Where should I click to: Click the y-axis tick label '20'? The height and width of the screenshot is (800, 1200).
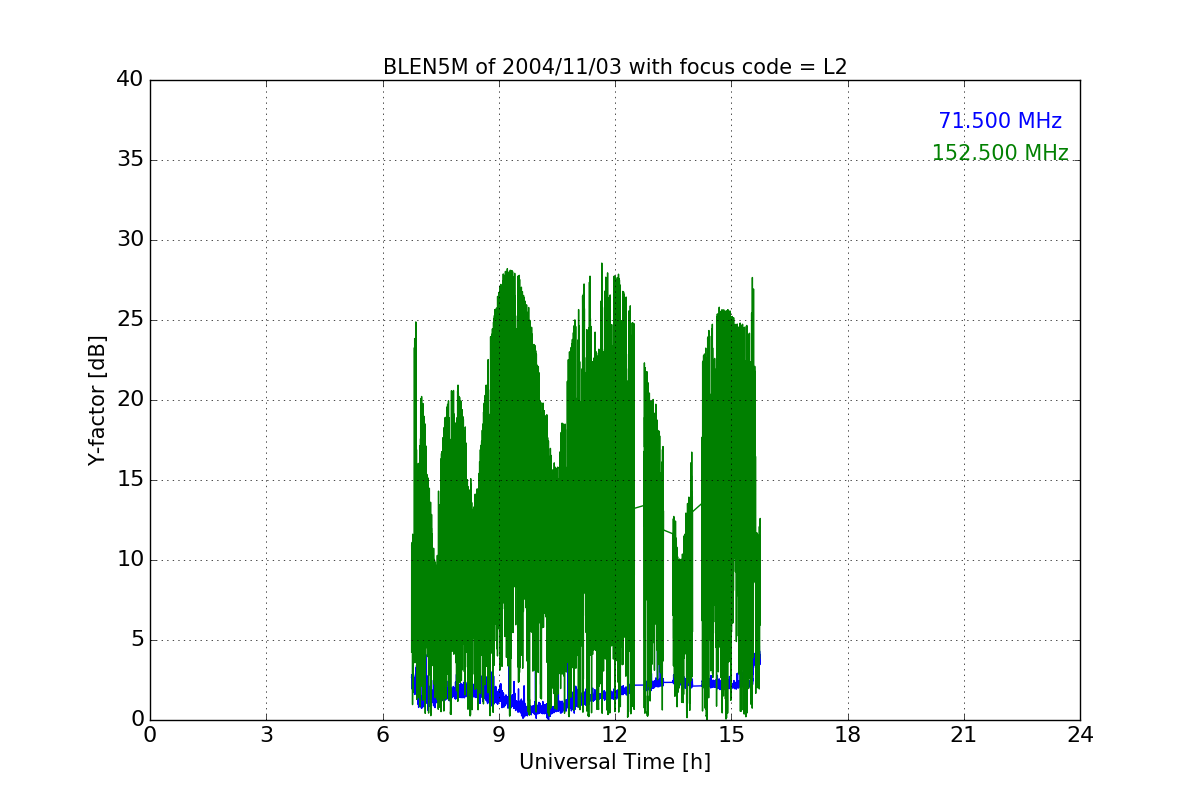click(130, 400)
